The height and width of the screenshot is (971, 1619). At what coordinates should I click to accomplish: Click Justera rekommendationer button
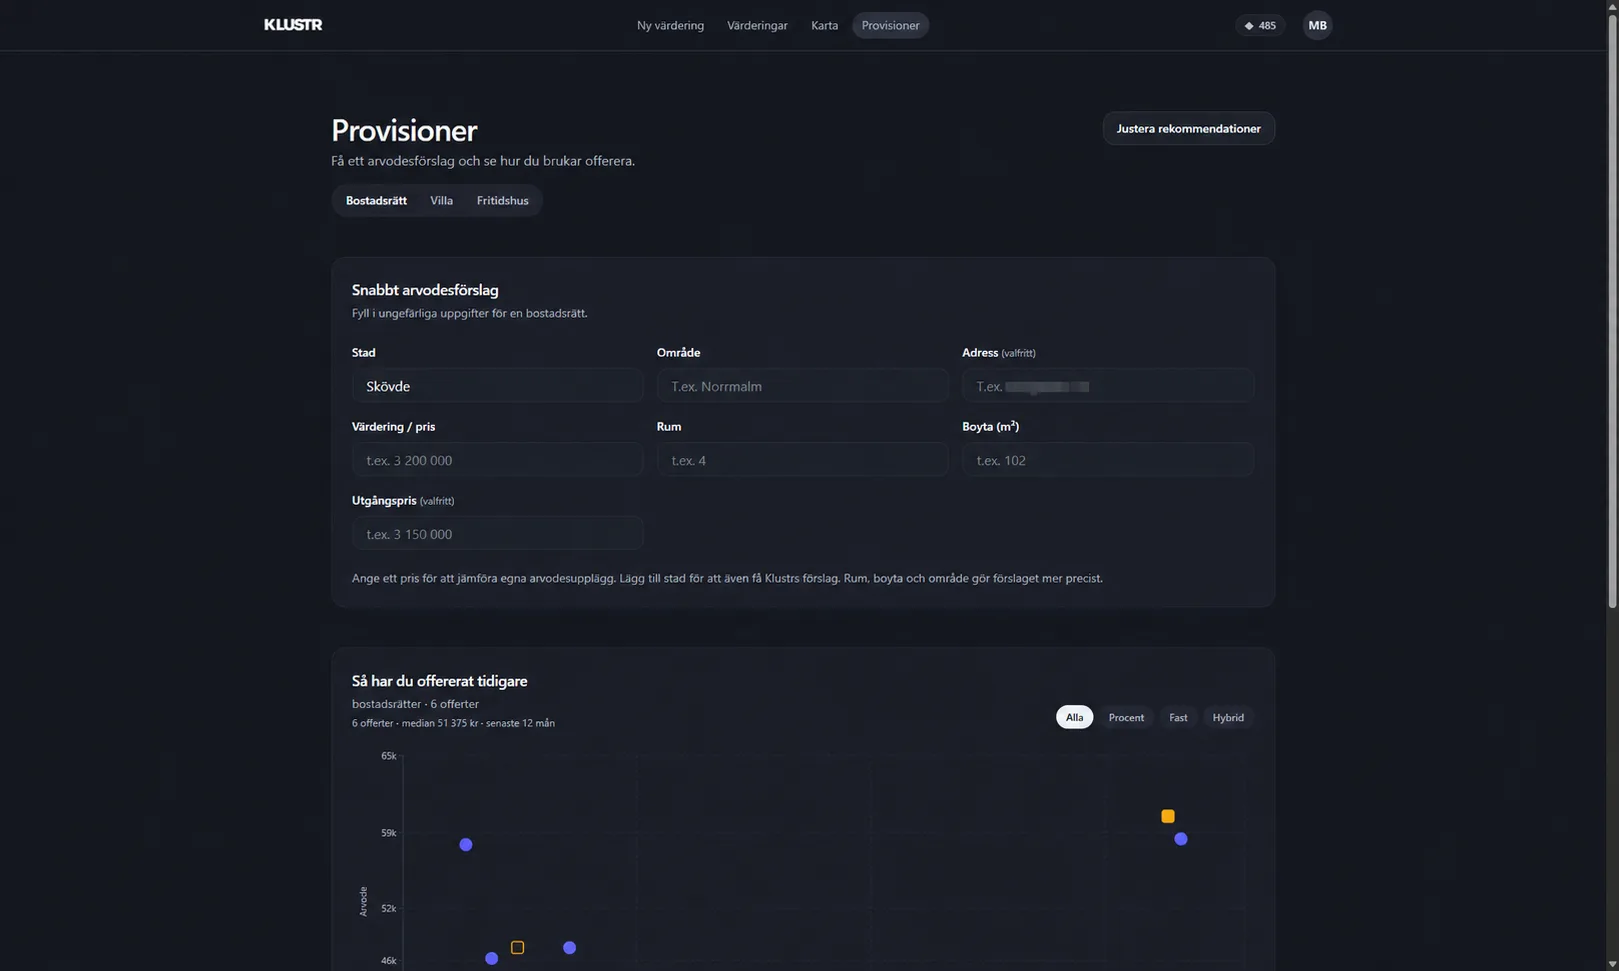pos(1188,128)
